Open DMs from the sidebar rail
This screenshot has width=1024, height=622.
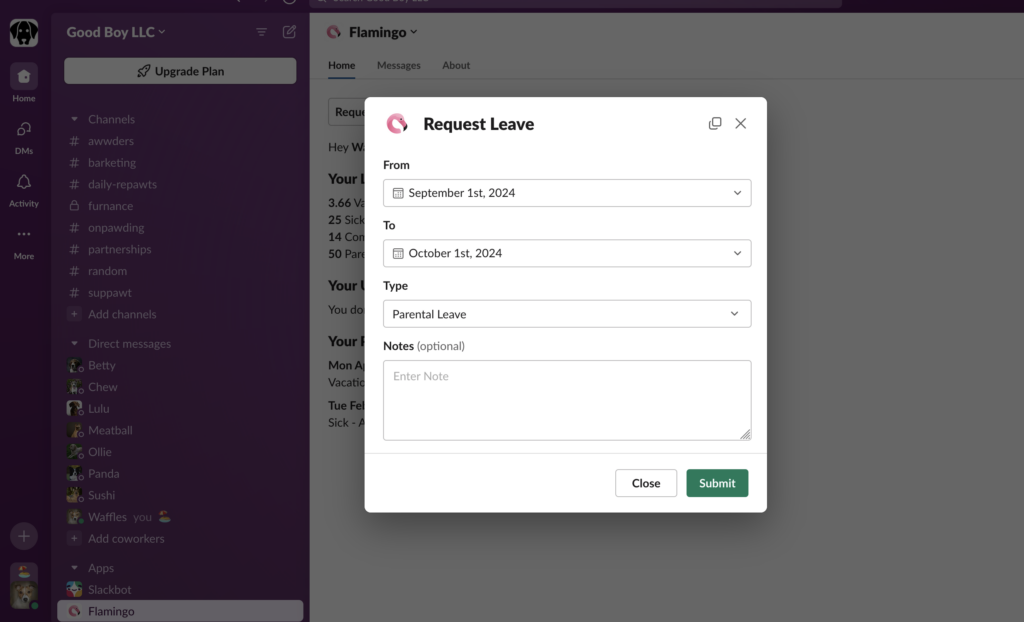click(x=24, y=130)
